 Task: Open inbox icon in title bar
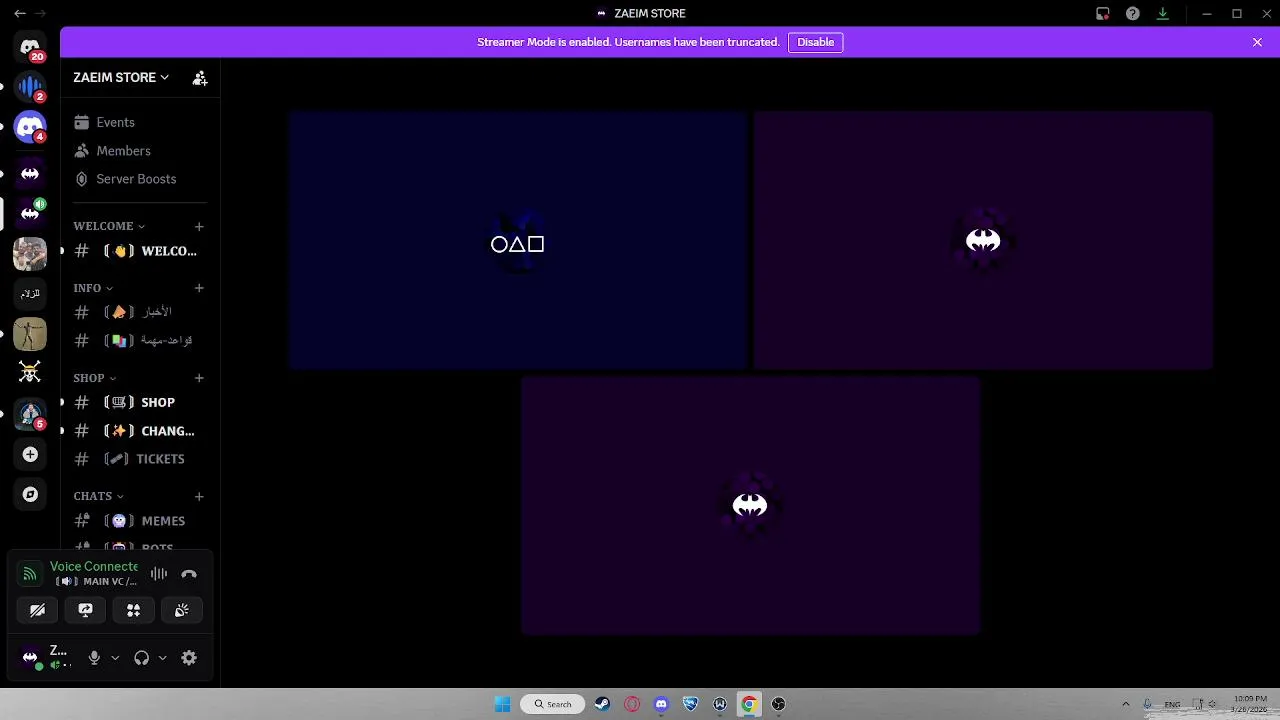pyautogui.click(x=1102, y=13)
